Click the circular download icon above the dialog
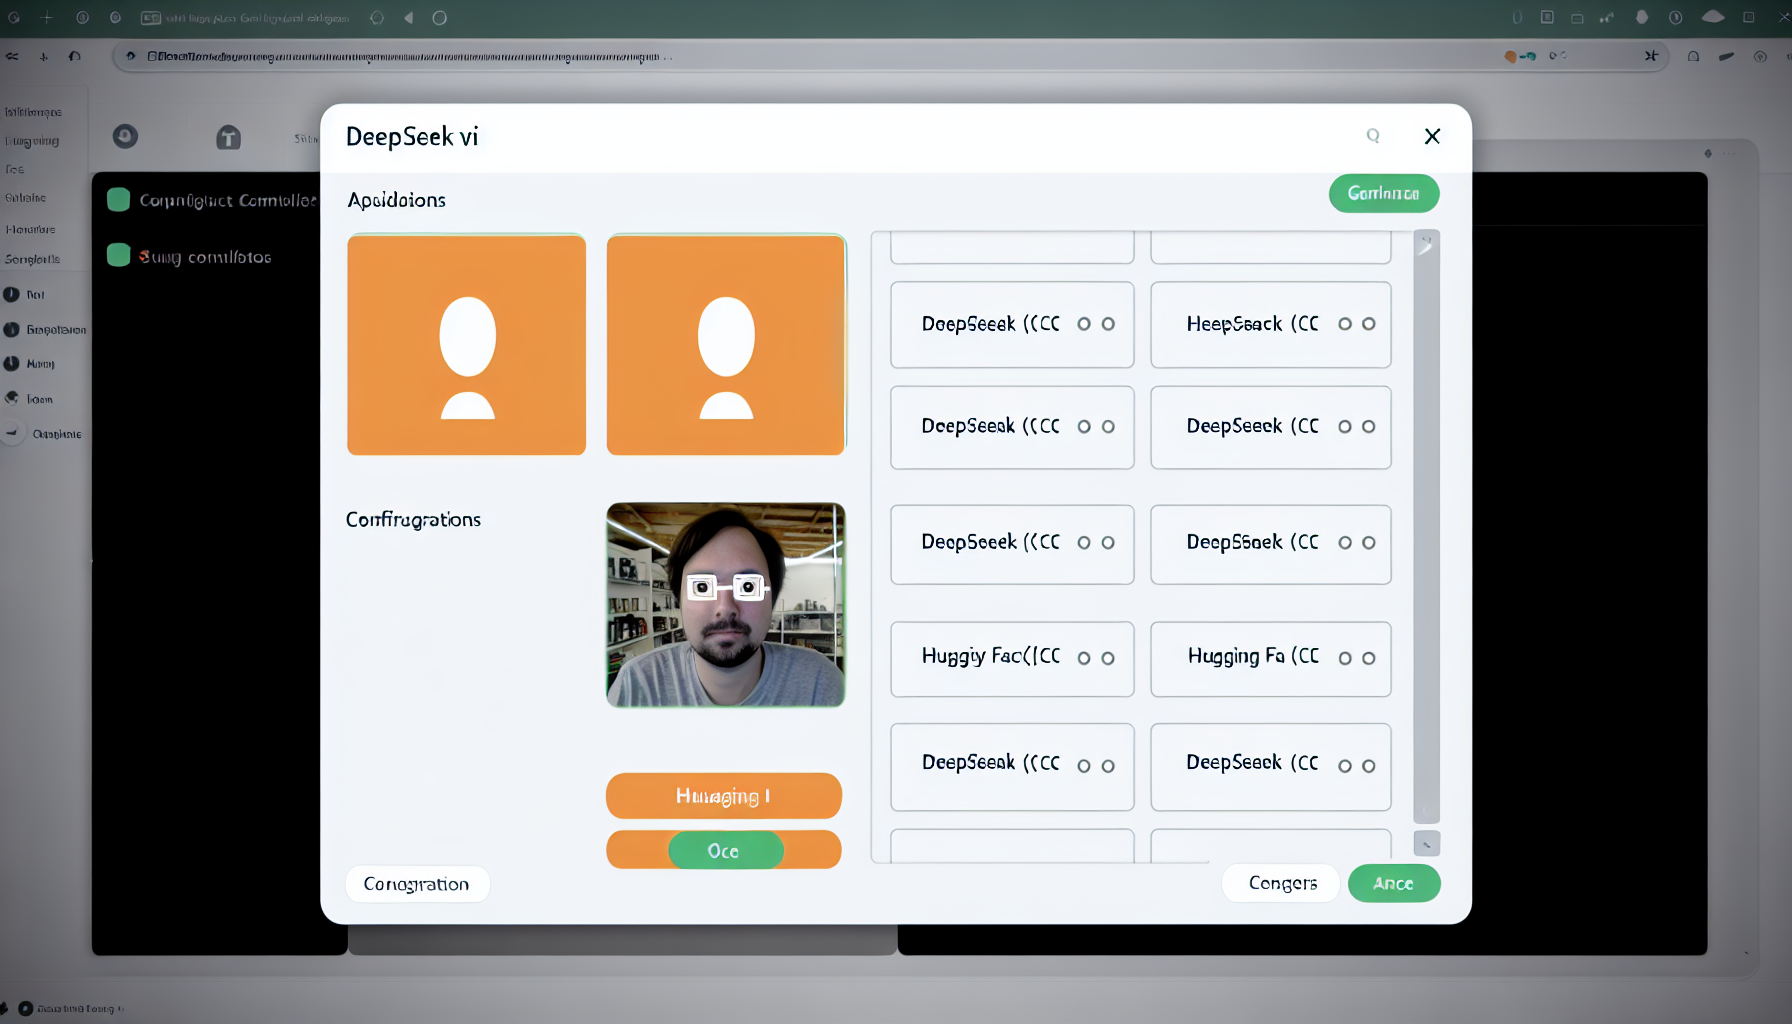Viewport: 1792px width, 1024px height. pos(125,137)
